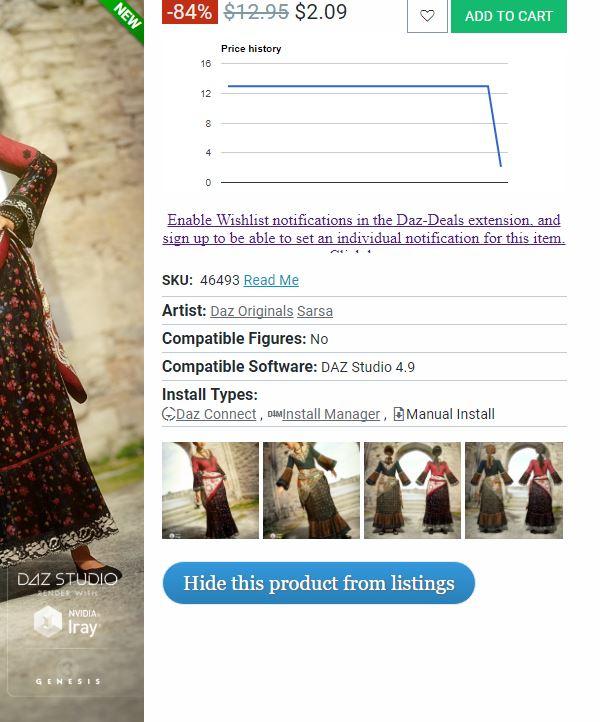Click the Genesis 3 badge
Image resolution: width=600 pixels, height=722 pixels.
(68, 673)
